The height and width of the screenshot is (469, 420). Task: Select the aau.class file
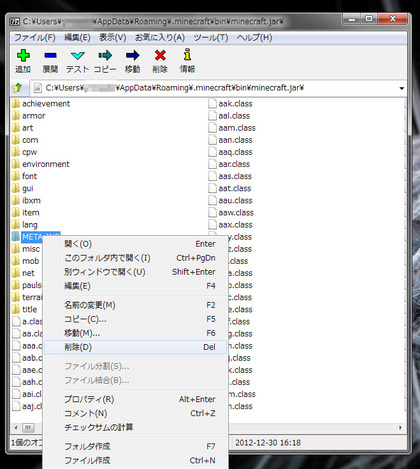tap(230, 200)
